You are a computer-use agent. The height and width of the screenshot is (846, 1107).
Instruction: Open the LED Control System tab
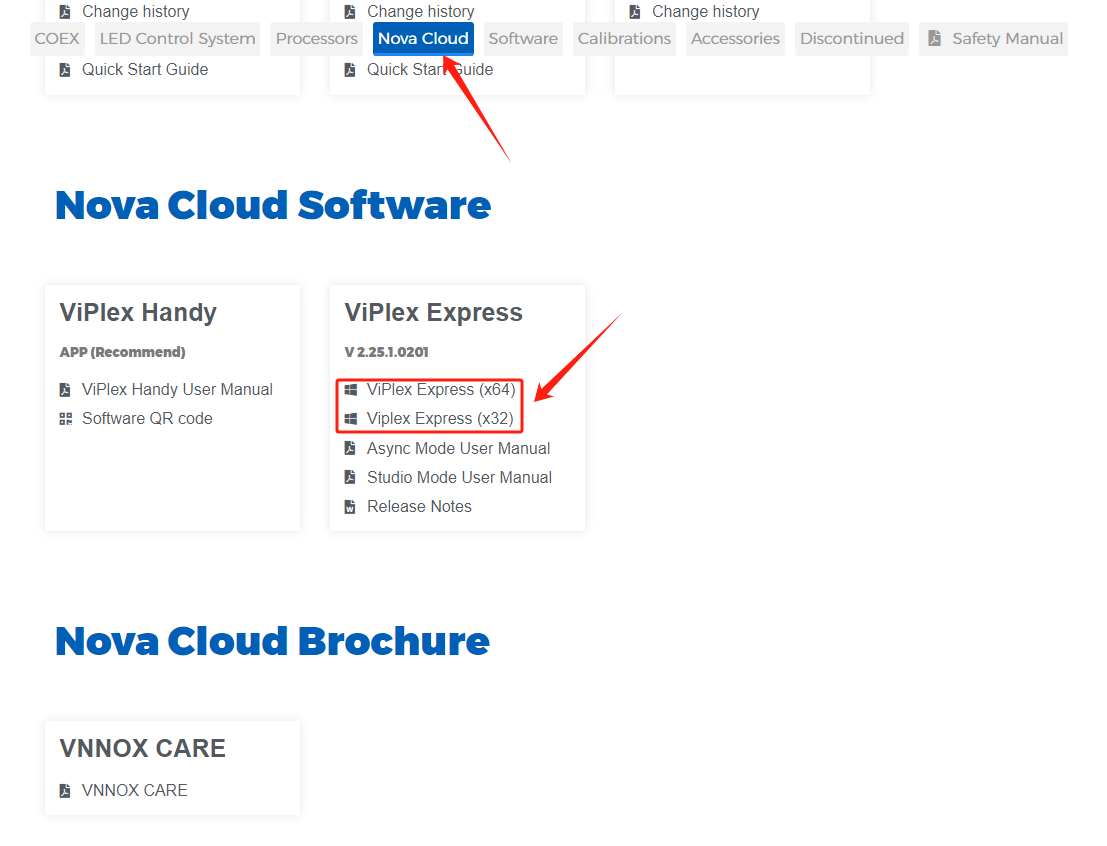[x=177, y=39]
